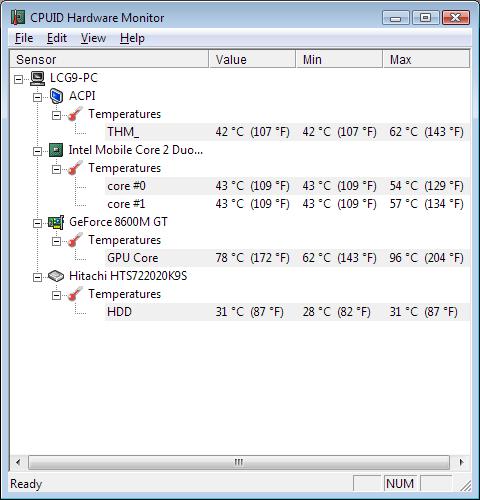The height and width of the screenshot is (500, 480).
Task: Open the Help menu
Action: tap(132, 38)
